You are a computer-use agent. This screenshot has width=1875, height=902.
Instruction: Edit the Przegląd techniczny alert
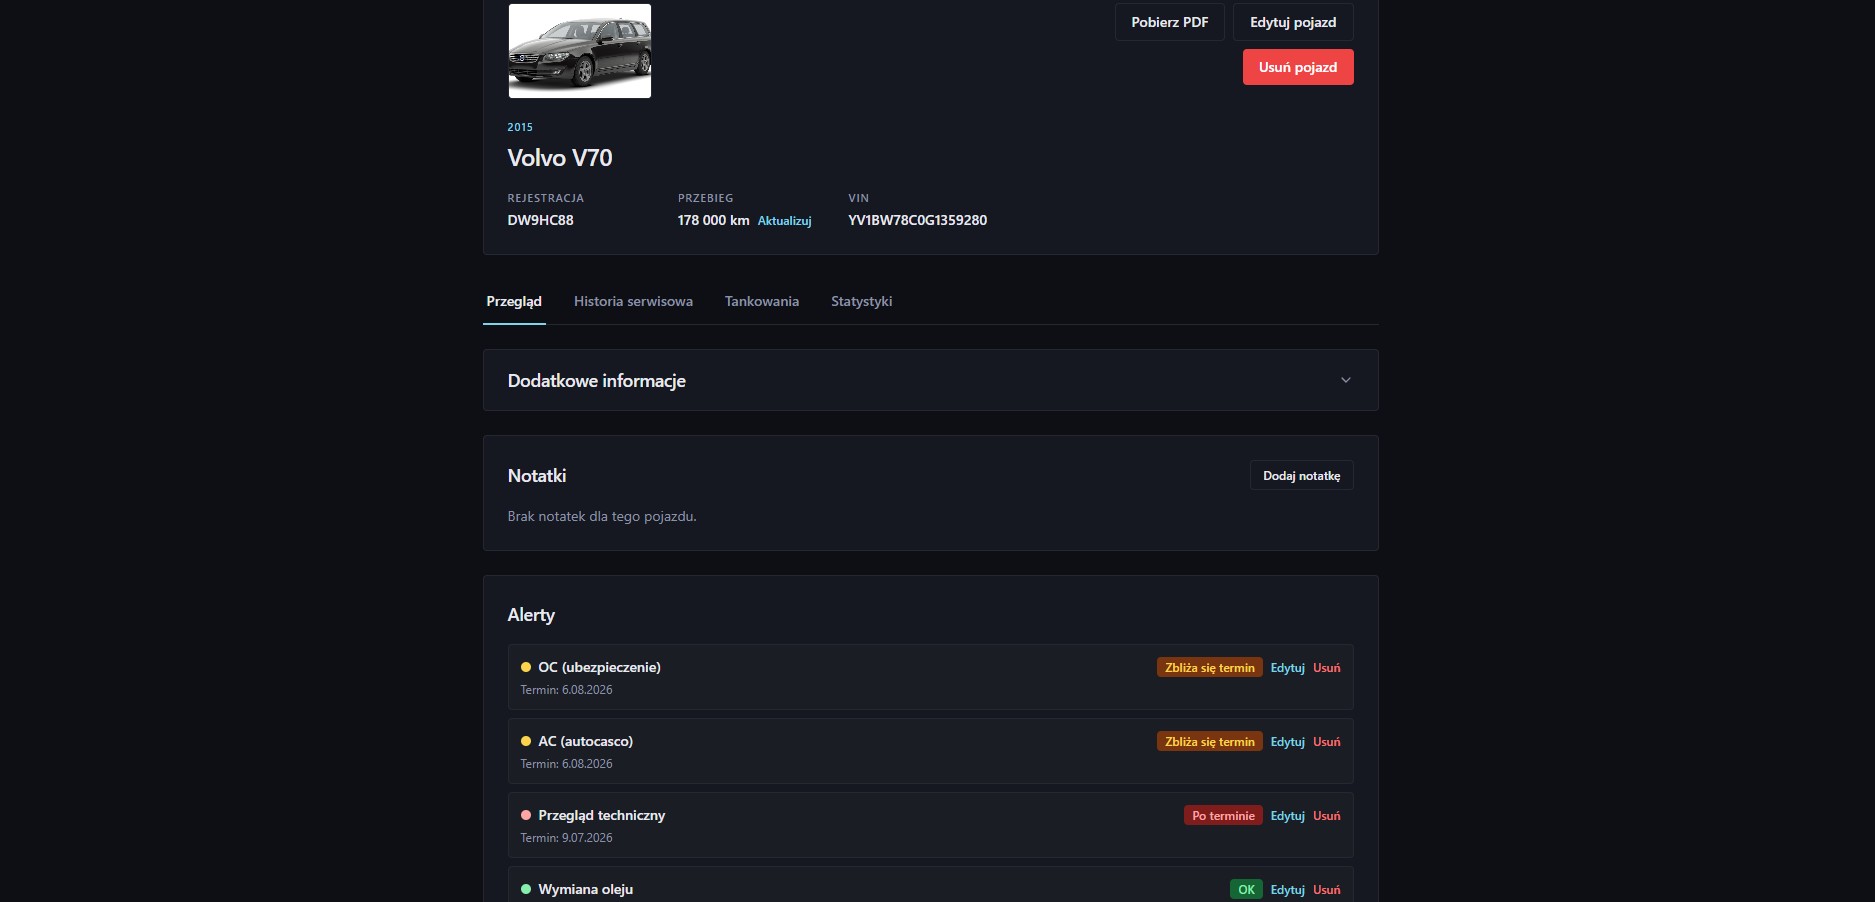[x=1287, y=816]
